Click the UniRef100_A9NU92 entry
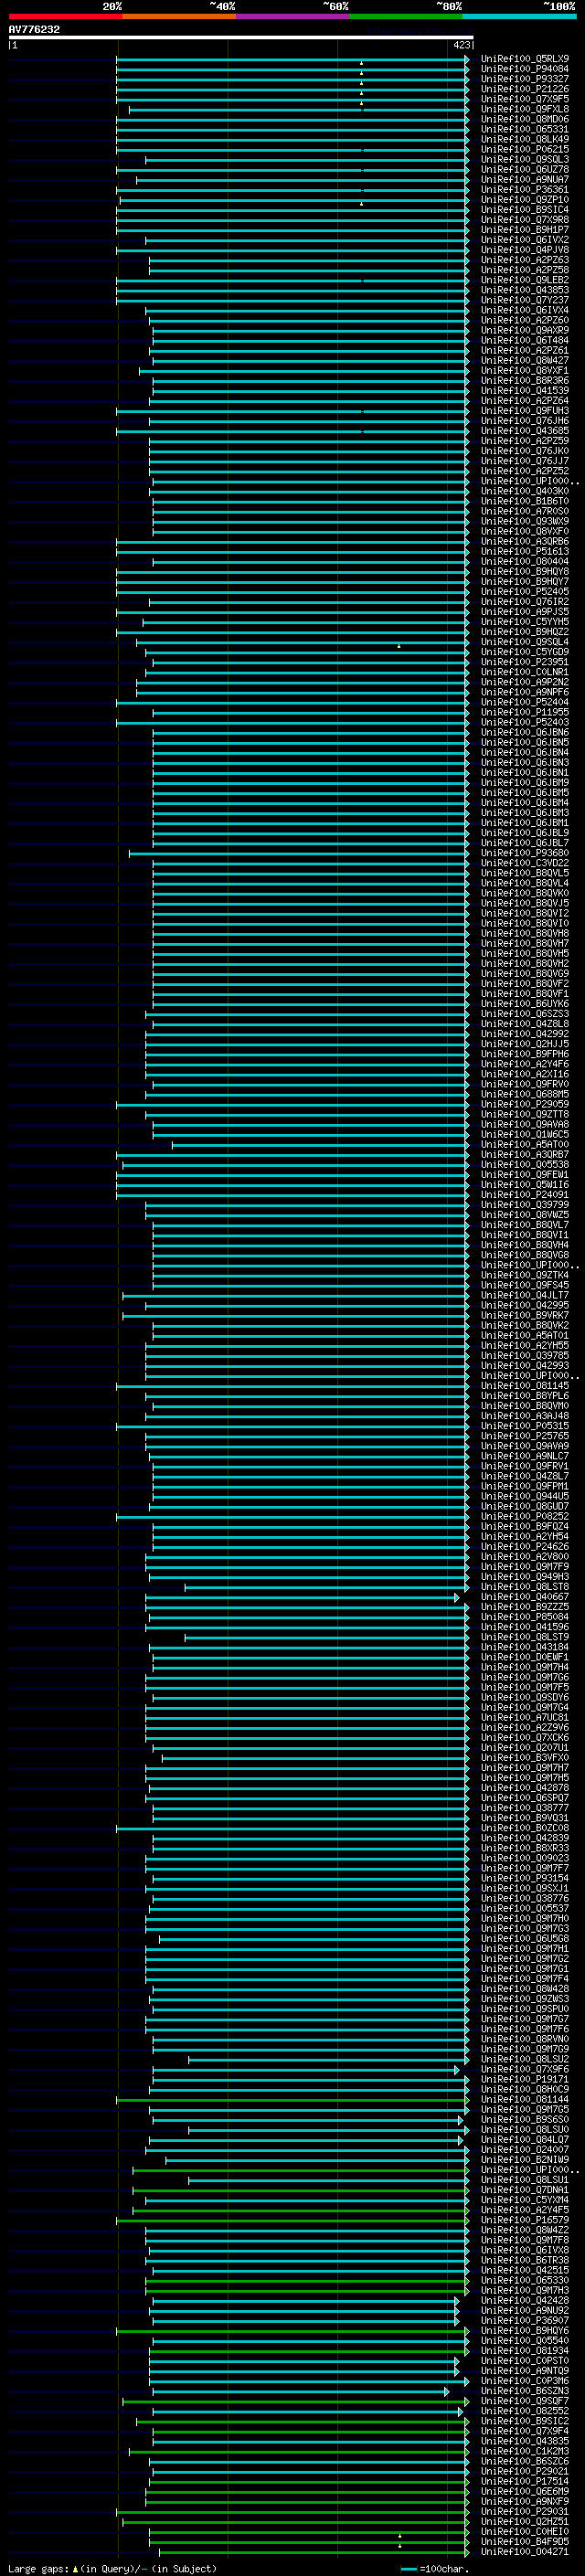The width and height of the screenshot is (585, 2576). tap(524, 2311)
